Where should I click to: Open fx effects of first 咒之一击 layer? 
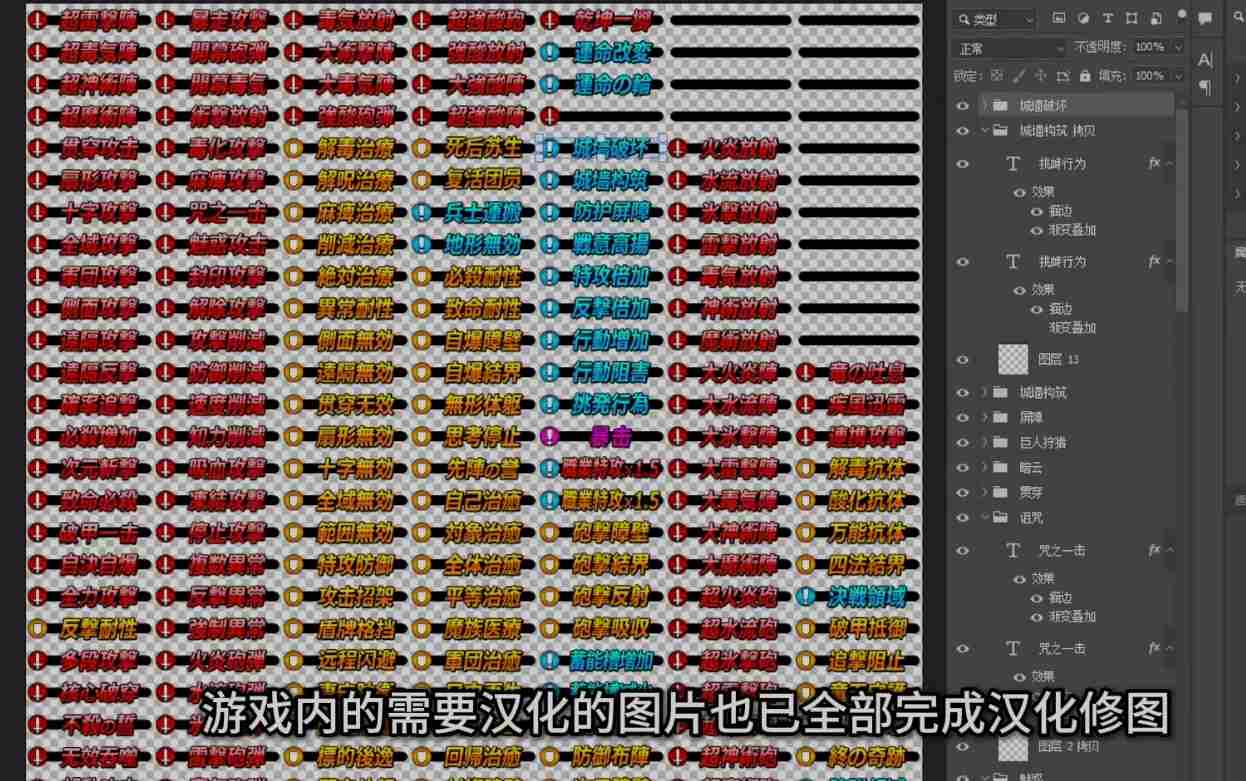(x=1154, y=551)
